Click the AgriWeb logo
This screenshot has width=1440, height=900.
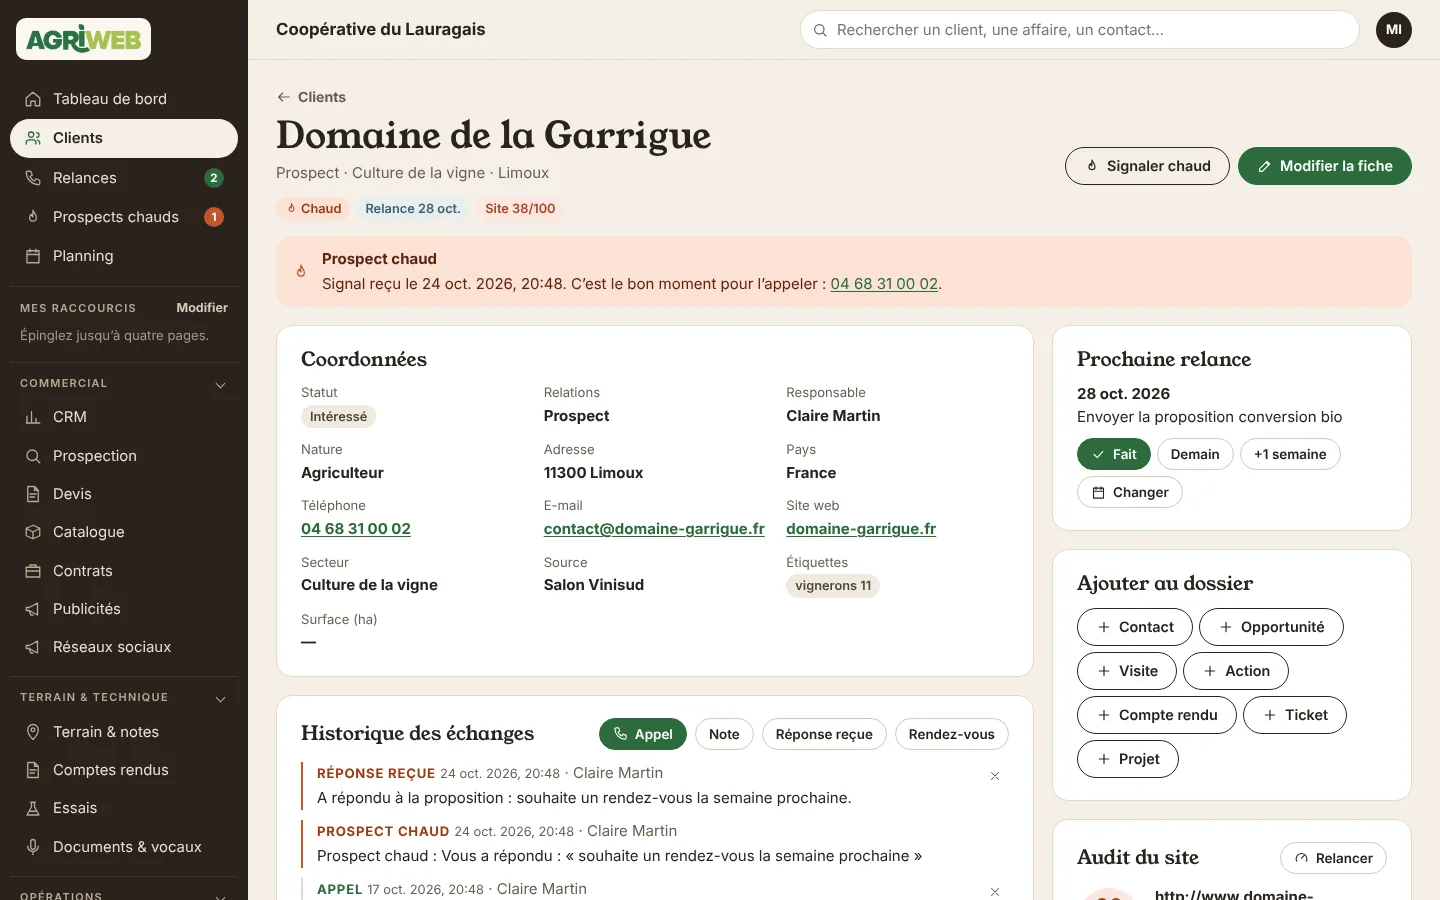click(84, 40)
